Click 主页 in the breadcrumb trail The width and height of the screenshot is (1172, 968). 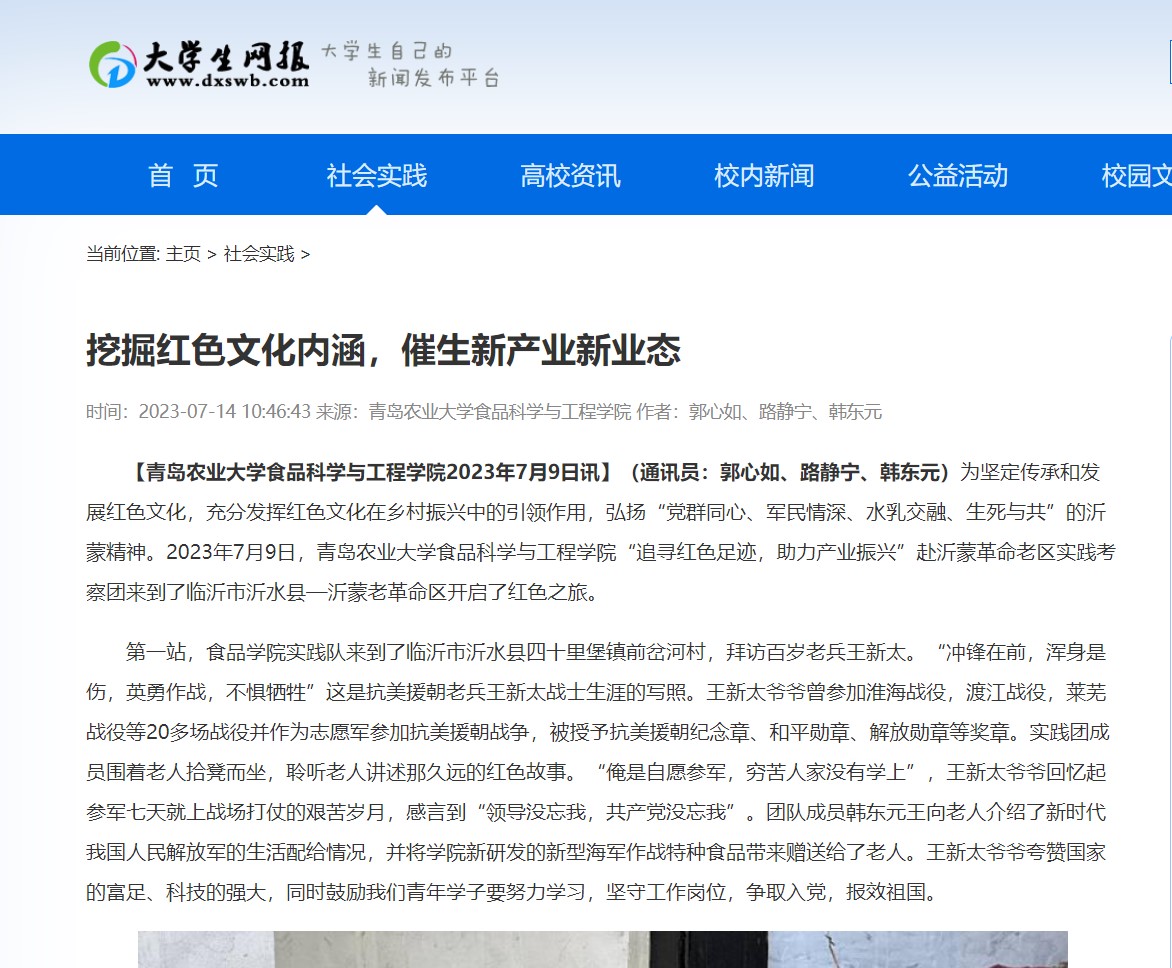(x=183, y=254)
